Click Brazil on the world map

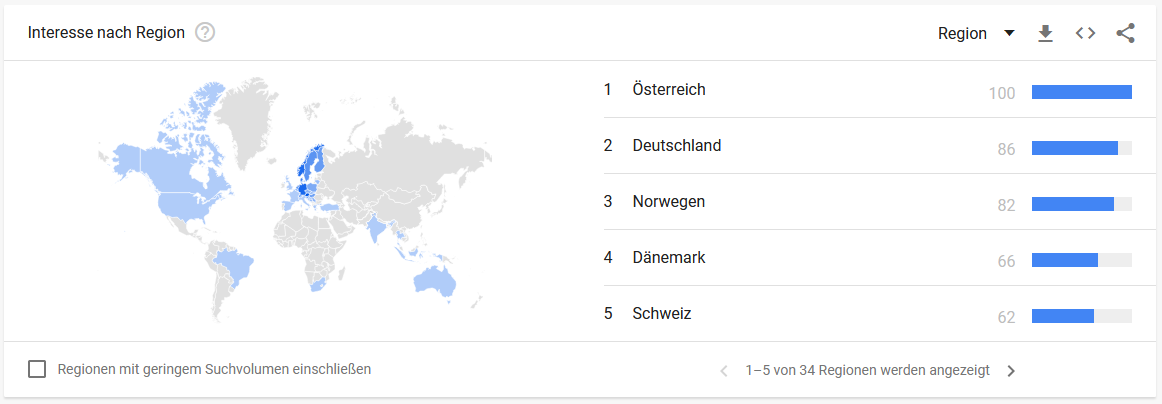tap(234, 268)
